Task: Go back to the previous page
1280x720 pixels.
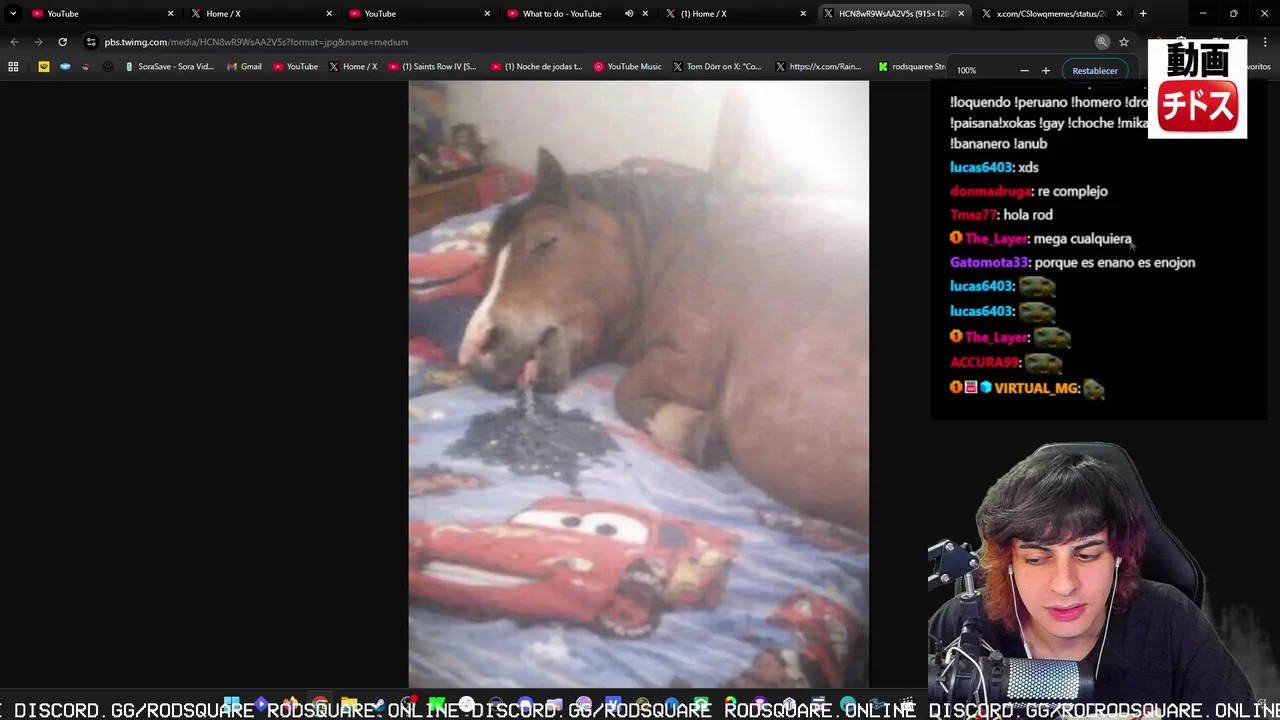Action: click(14, 42)
